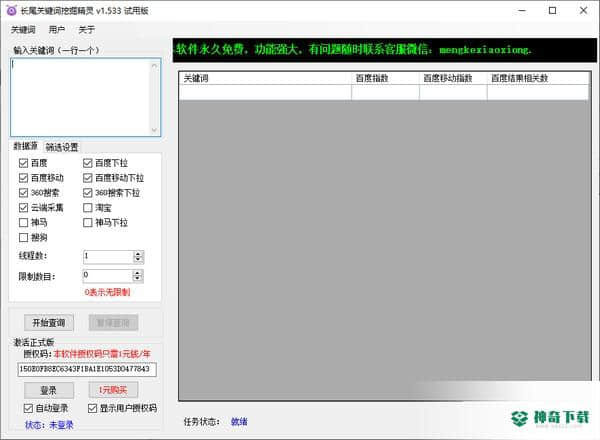The height and width of the screenshot is (440, 600).
Task: Click the authorization code input field
Action: click(x=87, y=369)
